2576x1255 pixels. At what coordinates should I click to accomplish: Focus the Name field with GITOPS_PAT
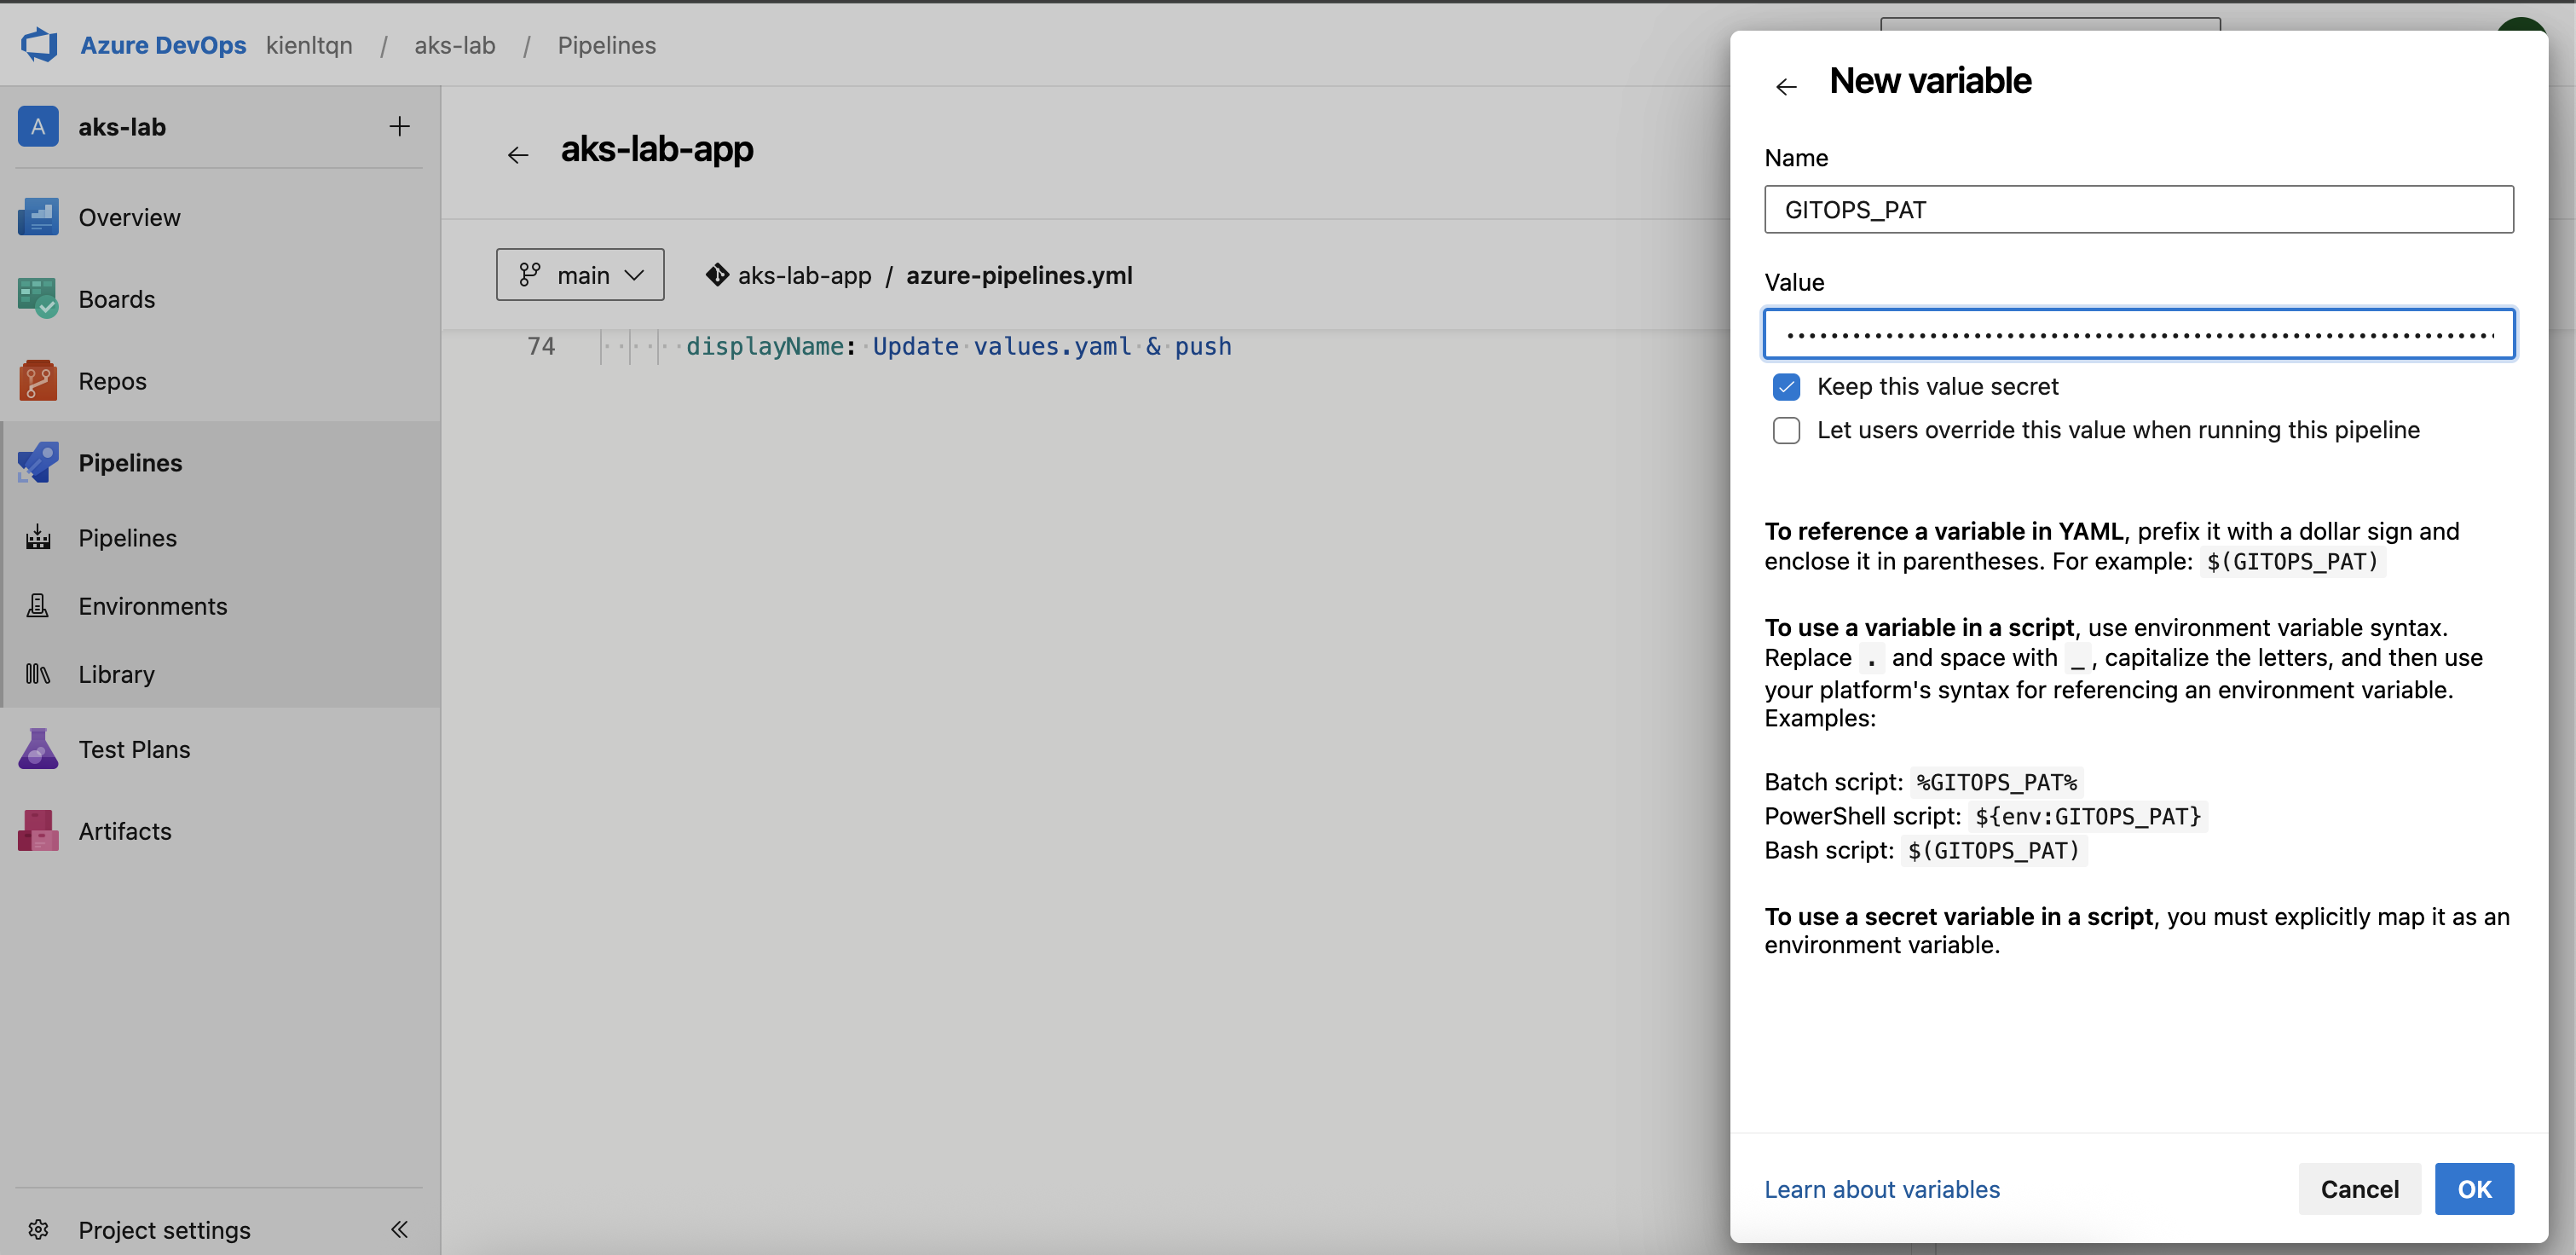2139,209
